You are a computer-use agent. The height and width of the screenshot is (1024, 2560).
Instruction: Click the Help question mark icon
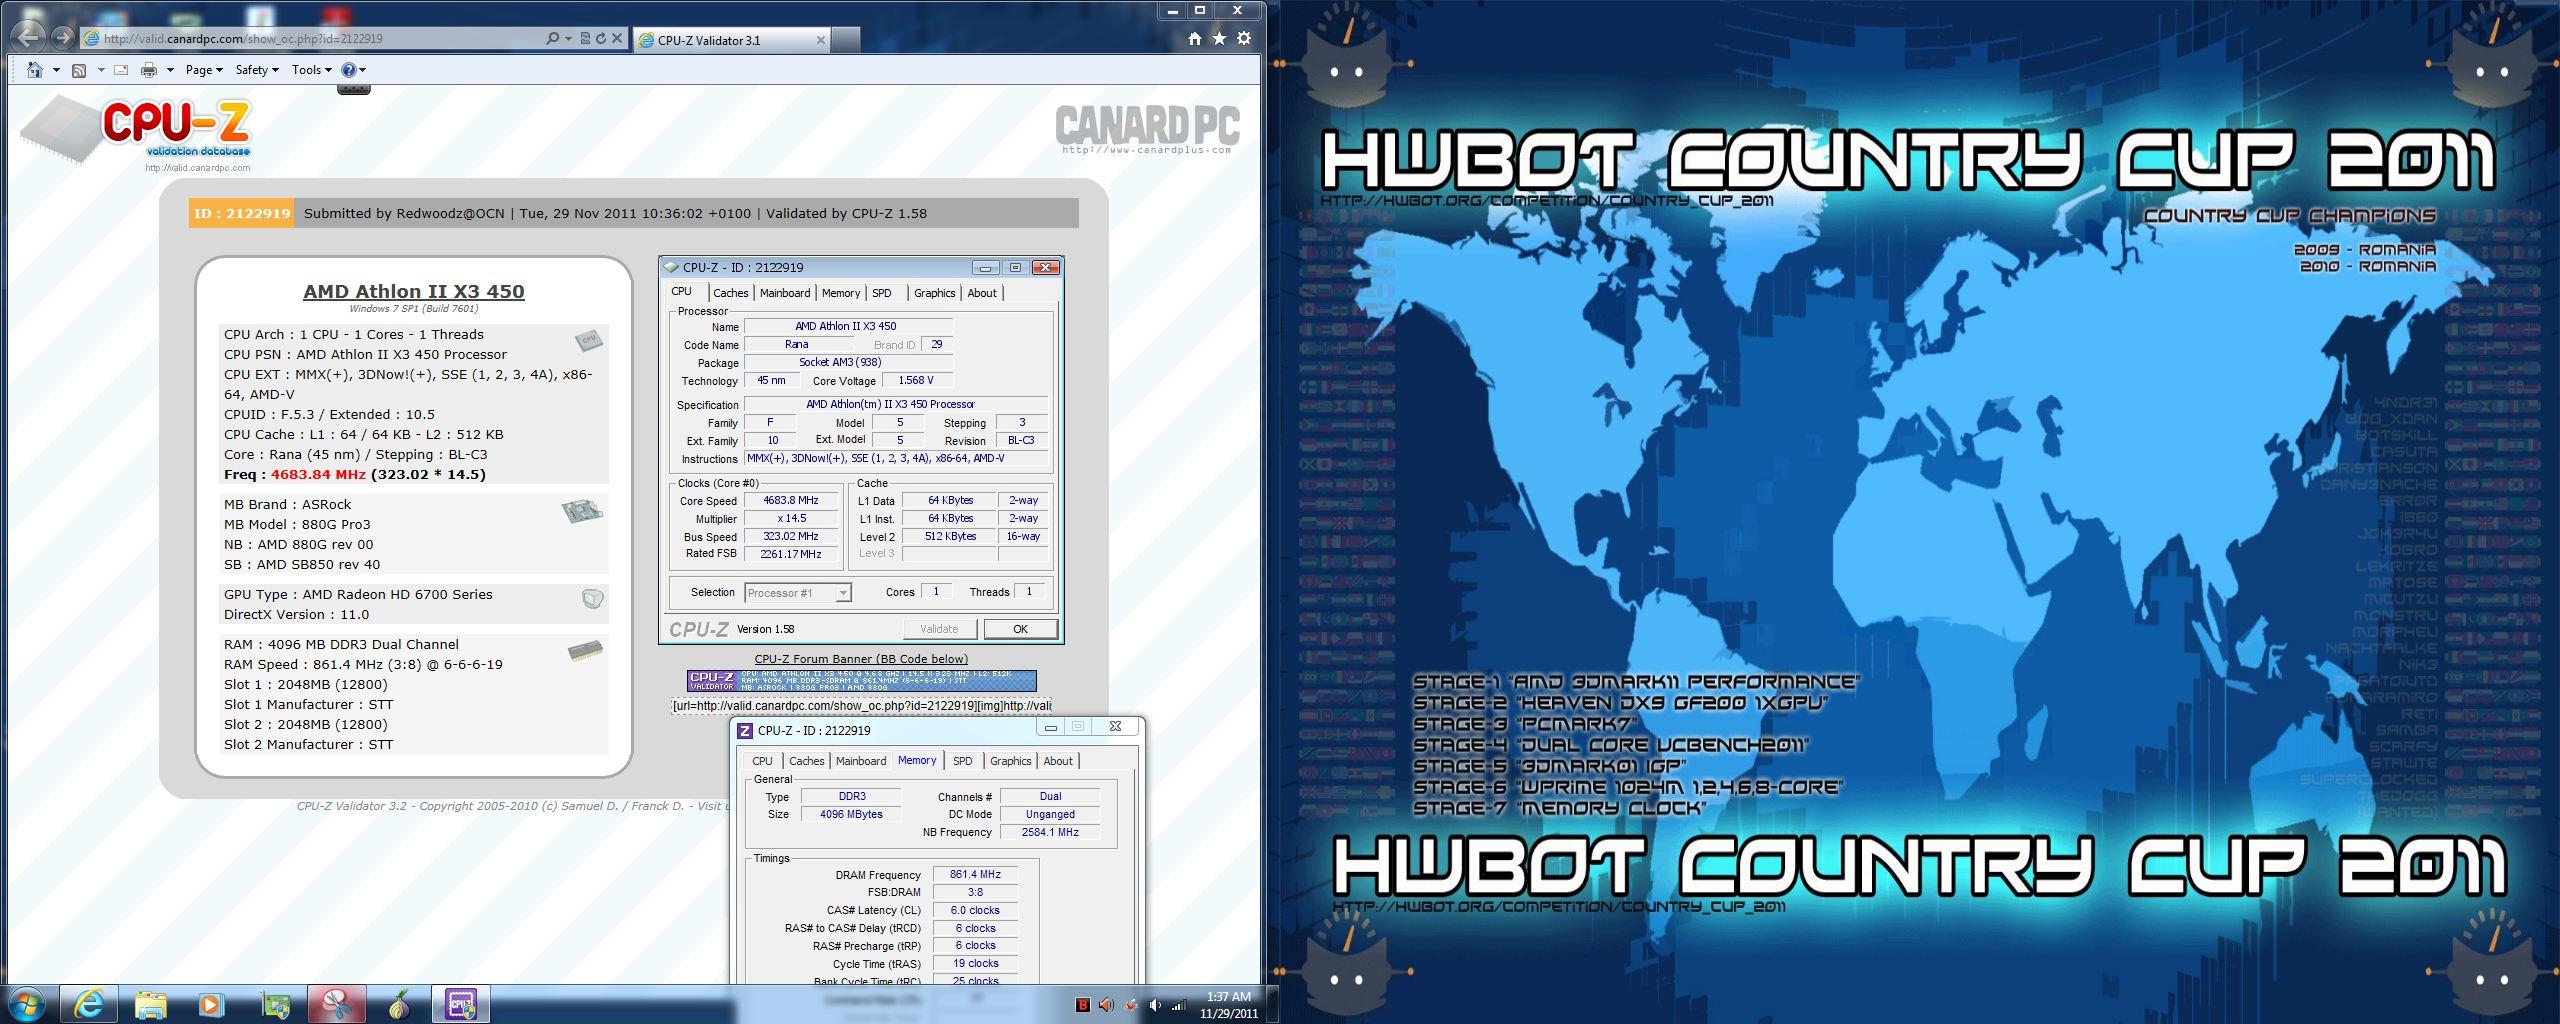click(348, 70)
